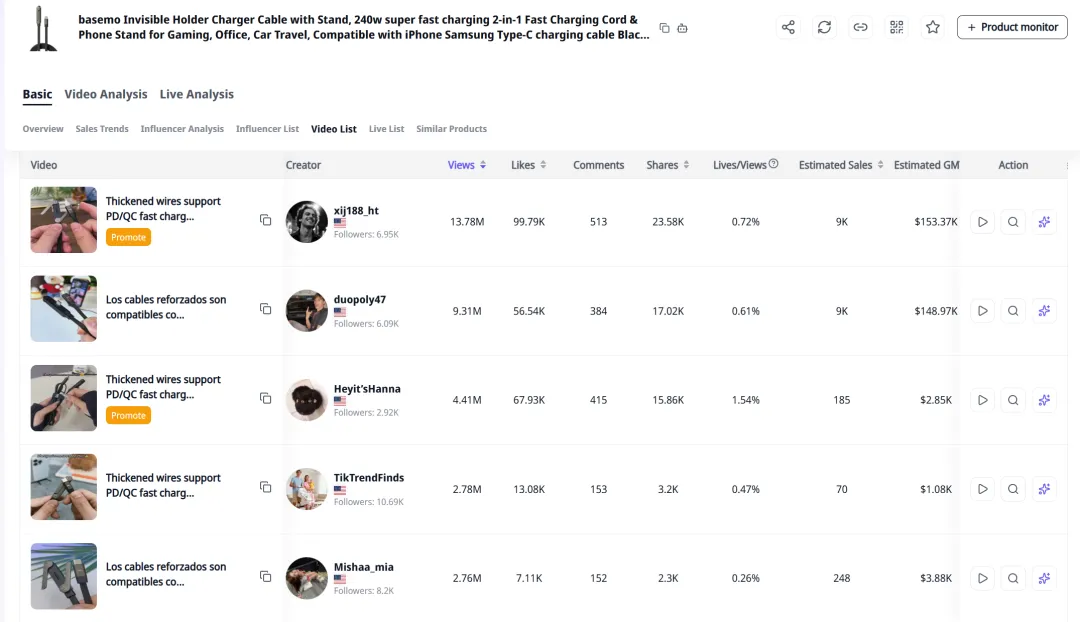Click the Promote badge on Heyit'sHanna's video
This screenshot has width=1080, height=622.
click(x=128, y=415)
